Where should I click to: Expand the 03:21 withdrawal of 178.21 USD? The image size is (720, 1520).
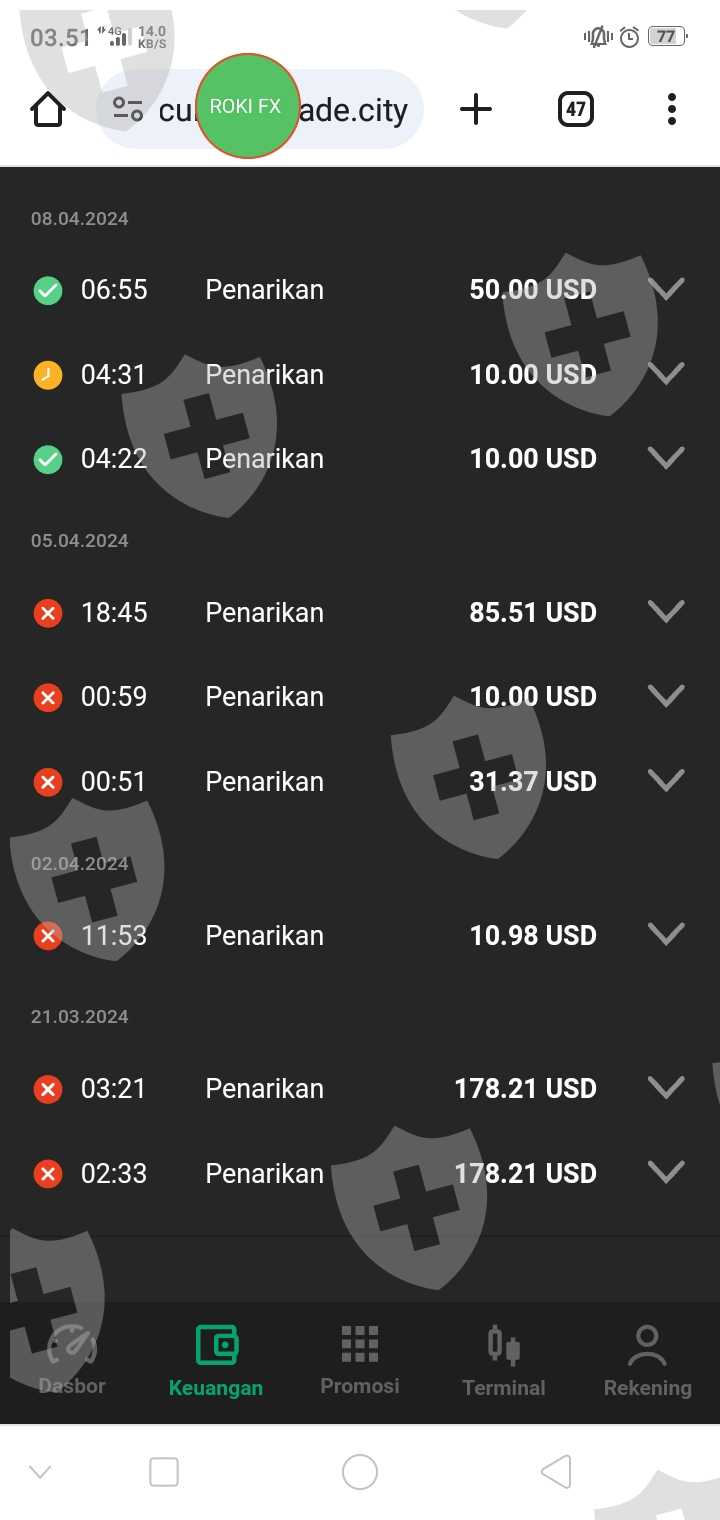point(666,1087)
